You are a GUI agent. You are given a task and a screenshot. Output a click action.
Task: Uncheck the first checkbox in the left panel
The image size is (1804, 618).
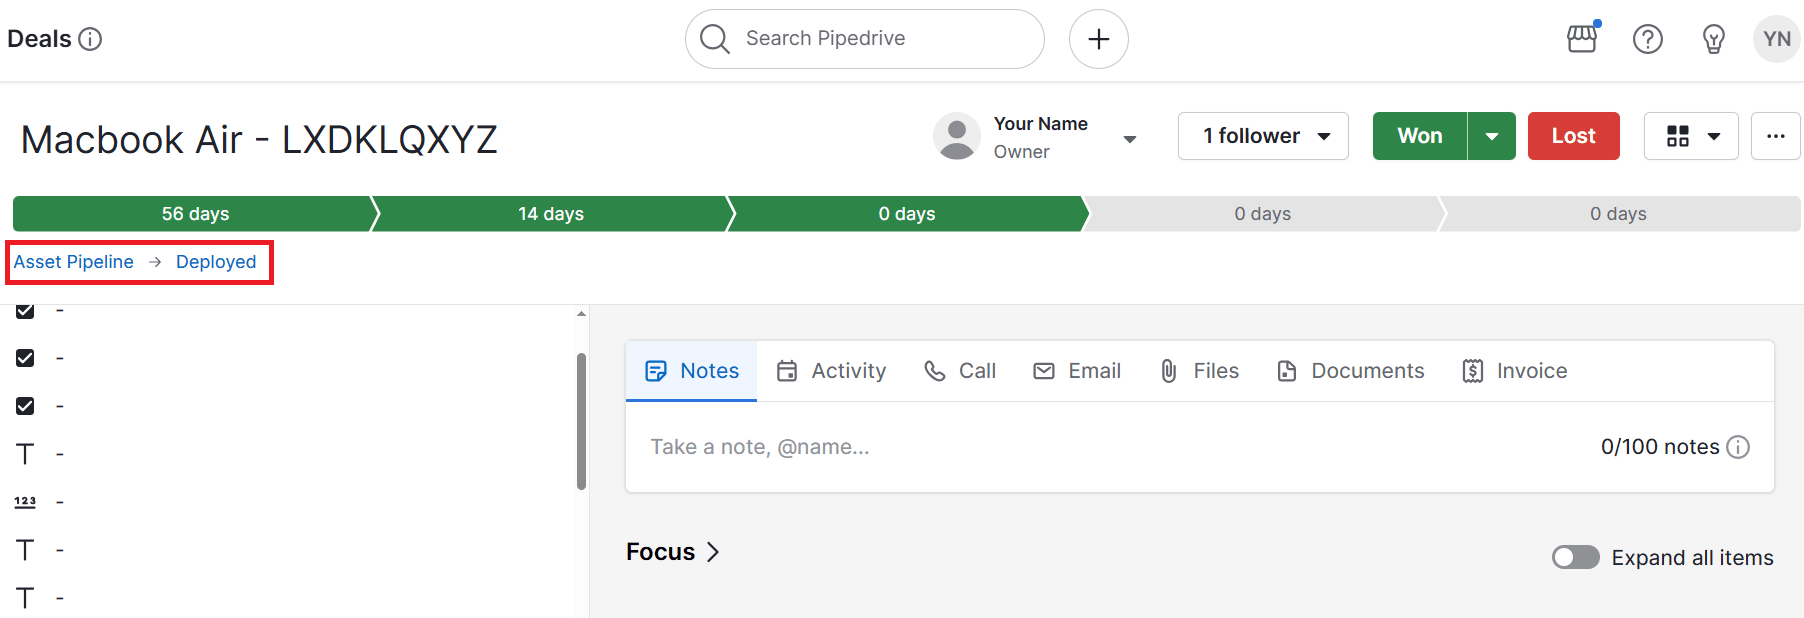pyautogui.click(x=25, y=310)
